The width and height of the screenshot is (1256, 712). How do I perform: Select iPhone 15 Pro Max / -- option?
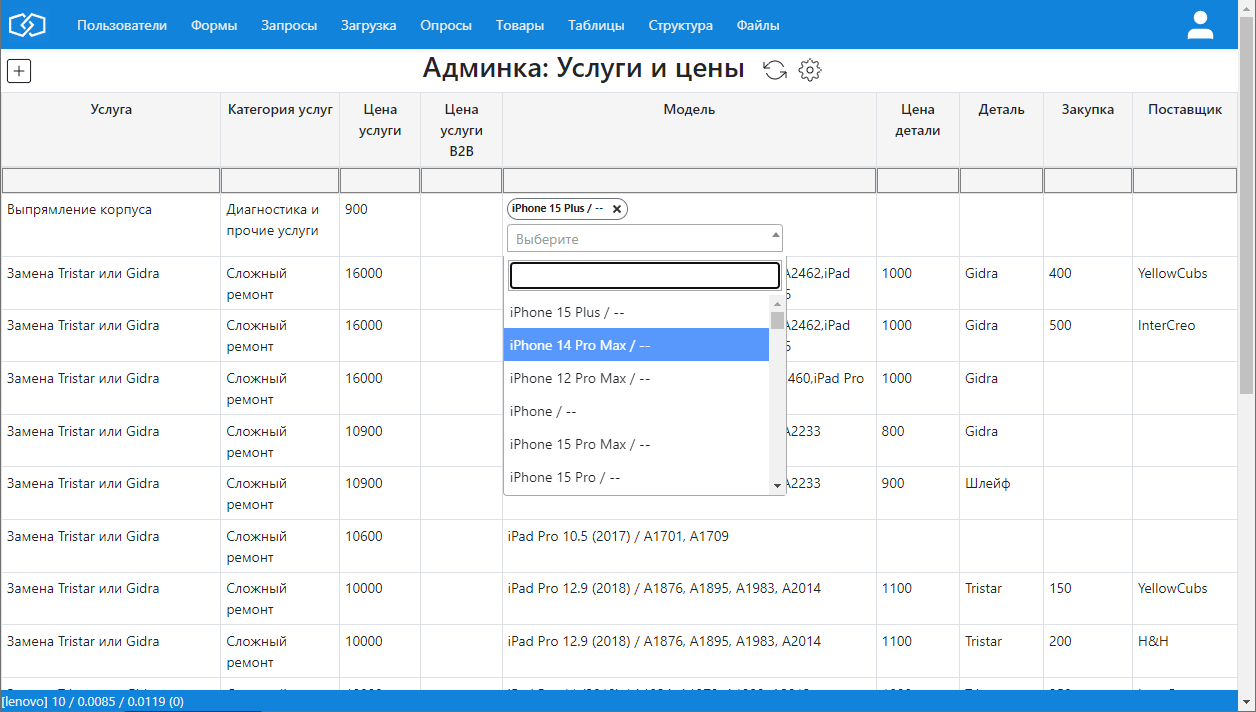636,444
